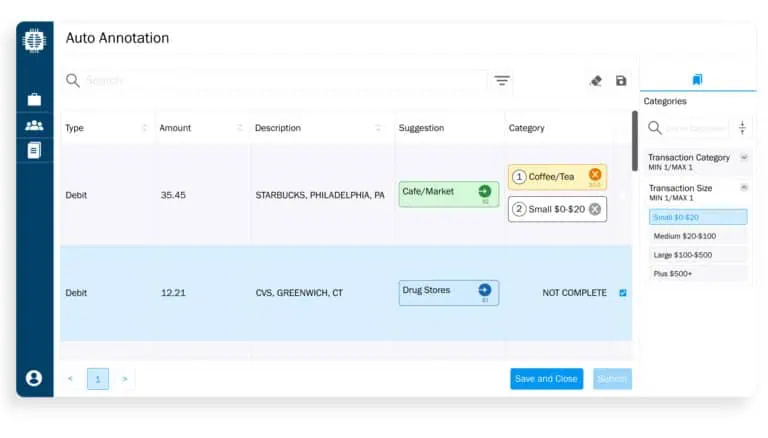Click the Category column header
768x438 pixels.
point(527,128)
